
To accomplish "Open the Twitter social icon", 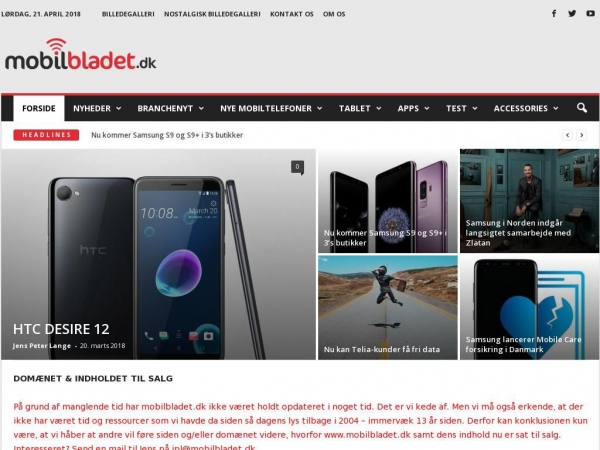I will 572,14.
